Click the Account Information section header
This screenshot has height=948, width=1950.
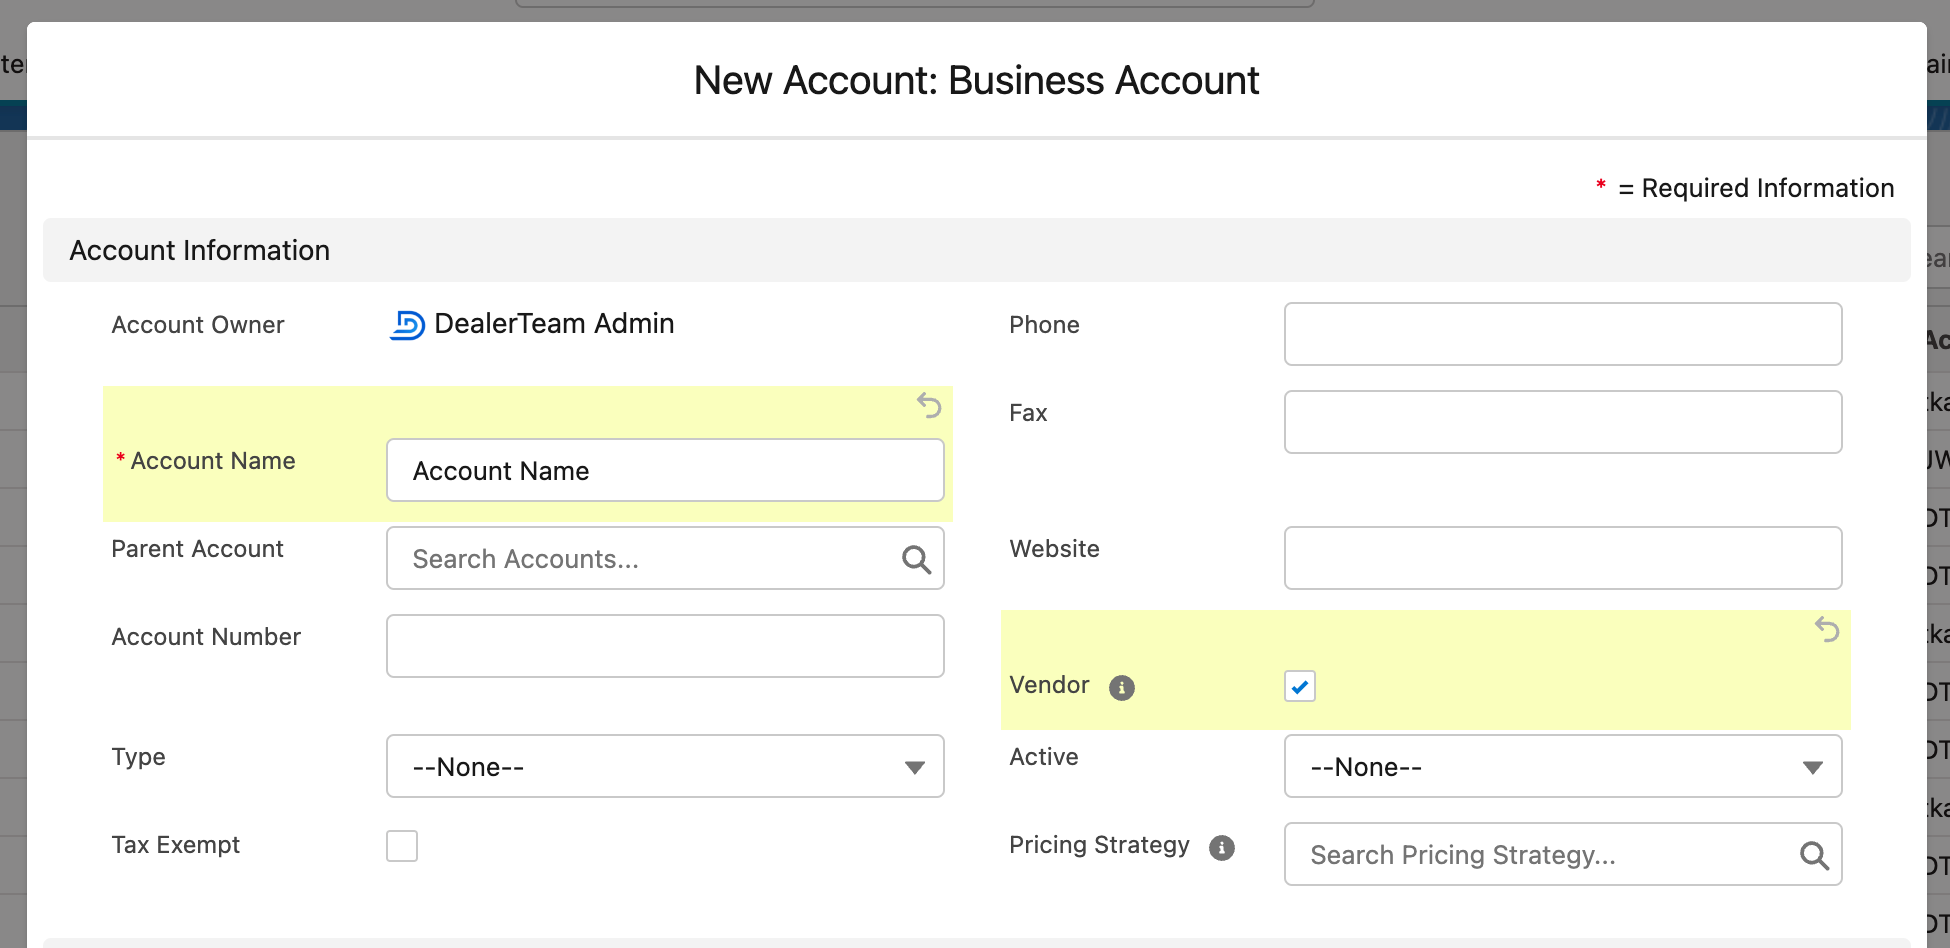point(198,250)
